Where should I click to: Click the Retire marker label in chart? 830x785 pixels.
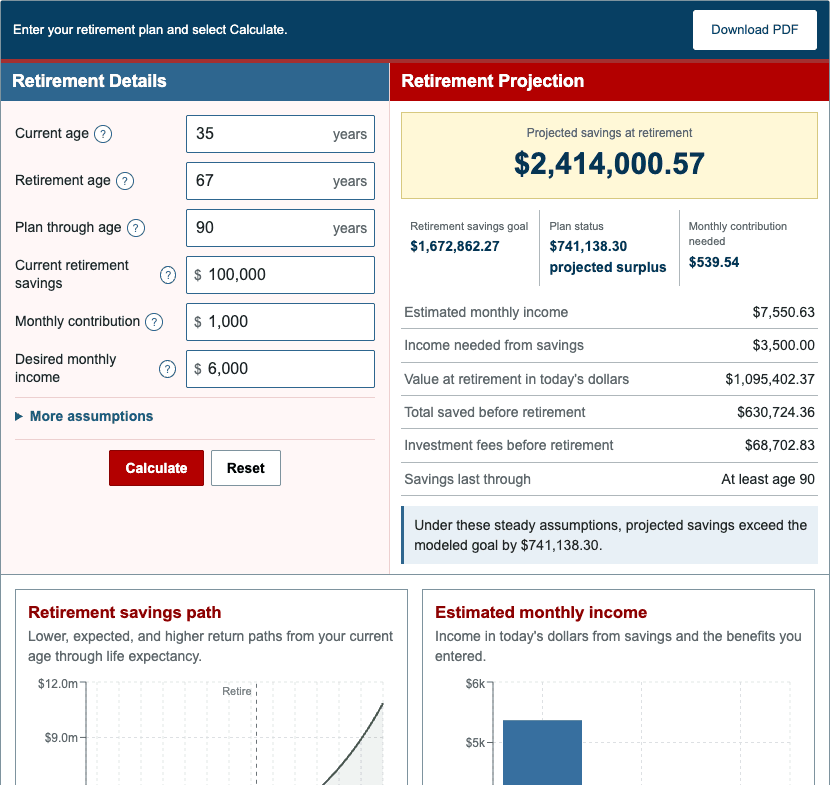[x=236, y=691]
